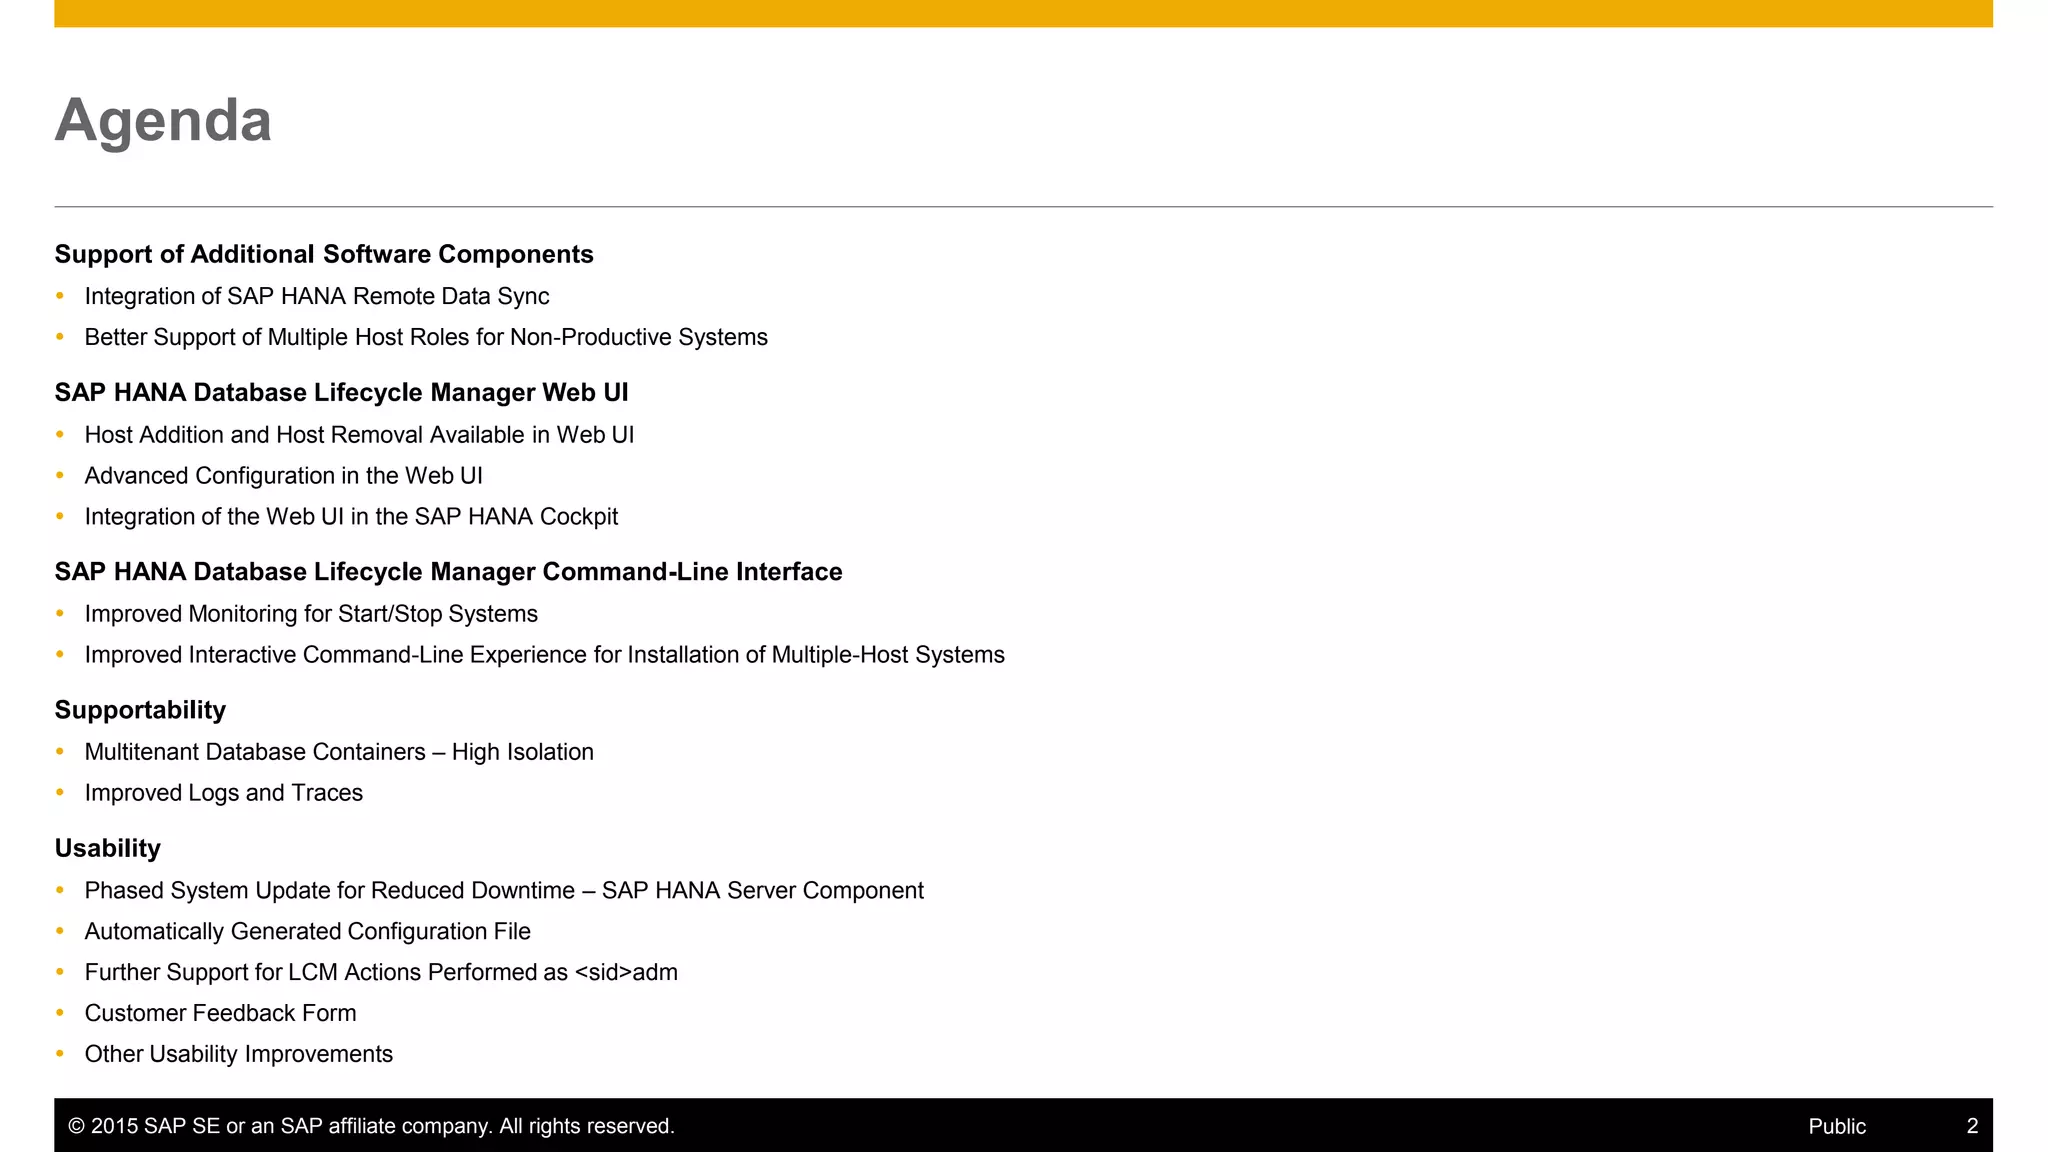Click Better Support of Multiple Host Roles bullet

(x=426, y=337)
